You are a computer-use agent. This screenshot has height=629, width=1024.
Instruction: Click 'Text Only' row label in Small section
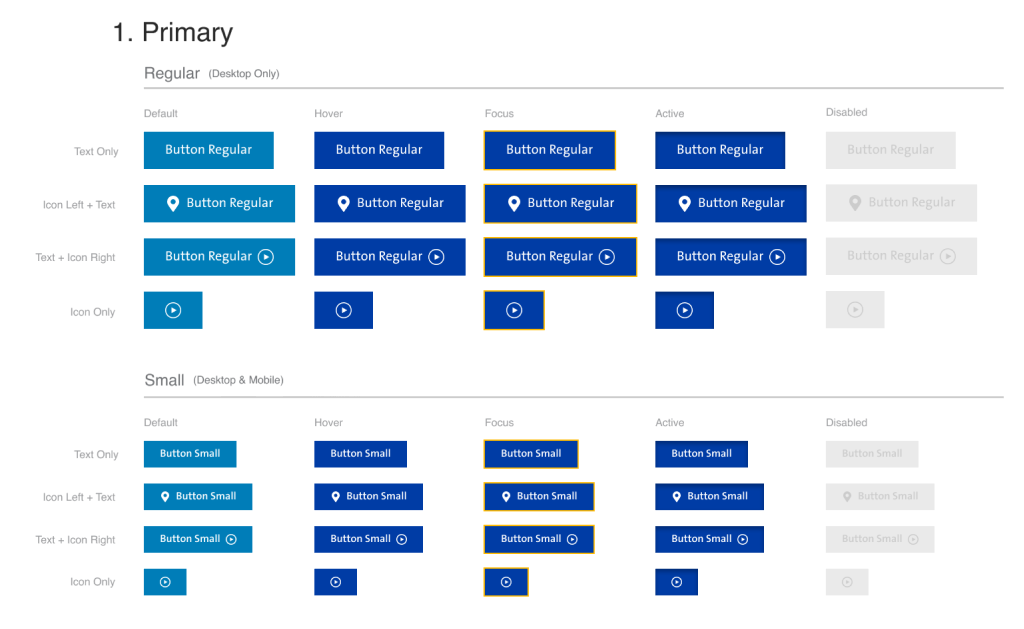click(96, 455)
